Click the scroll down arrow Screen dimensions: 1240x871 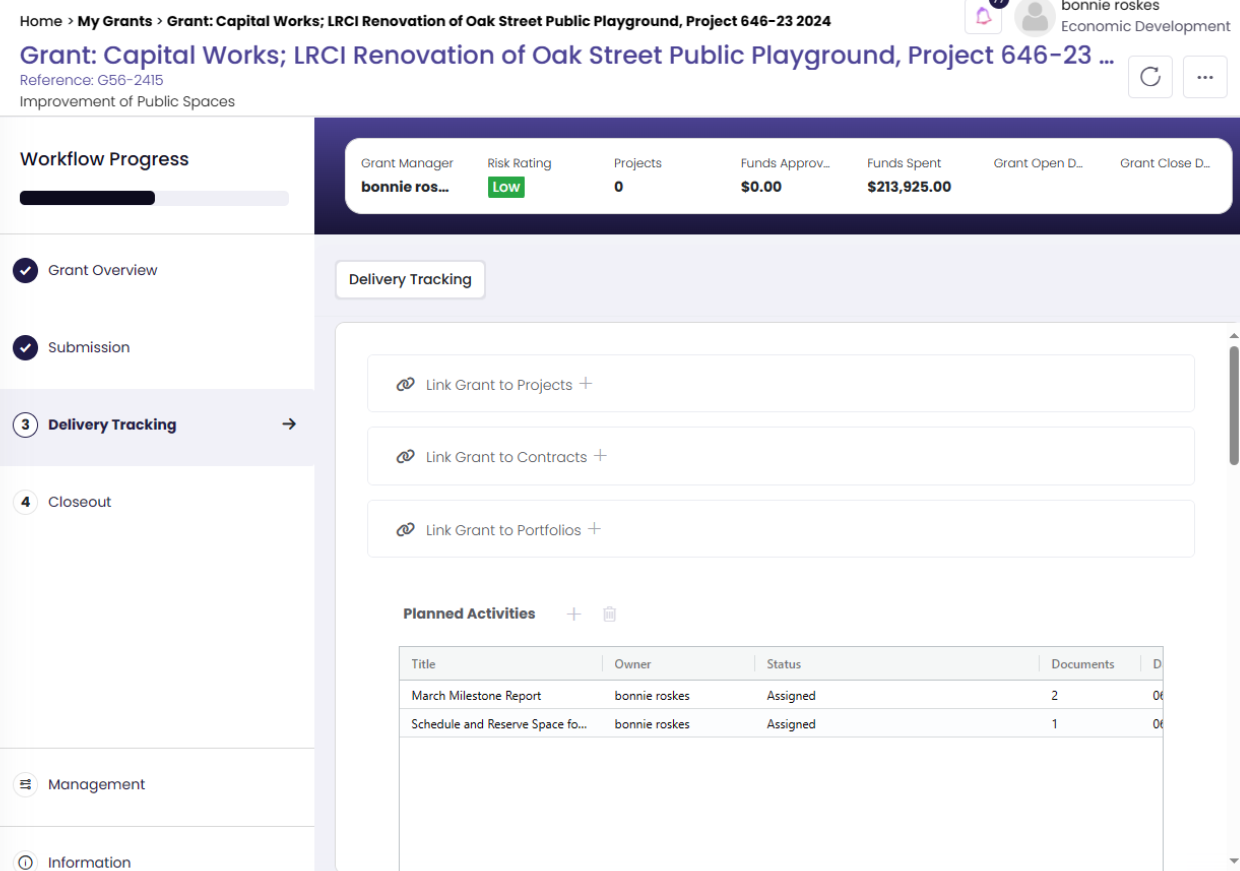tap(1234, 861)
